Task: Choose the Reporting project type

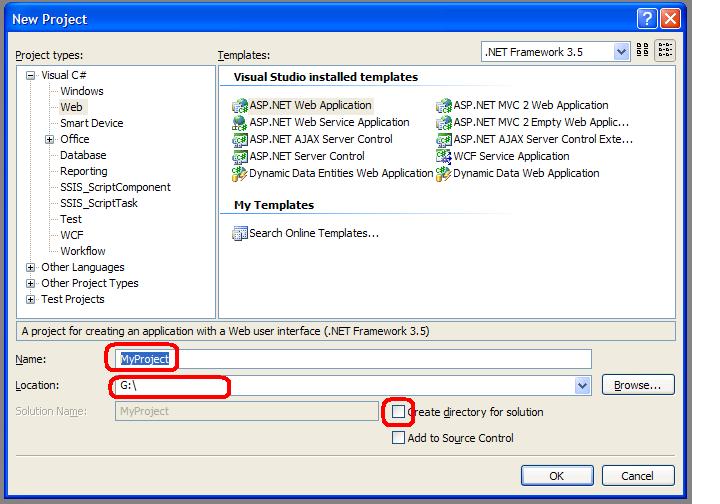Action: [x=84, y=171]
